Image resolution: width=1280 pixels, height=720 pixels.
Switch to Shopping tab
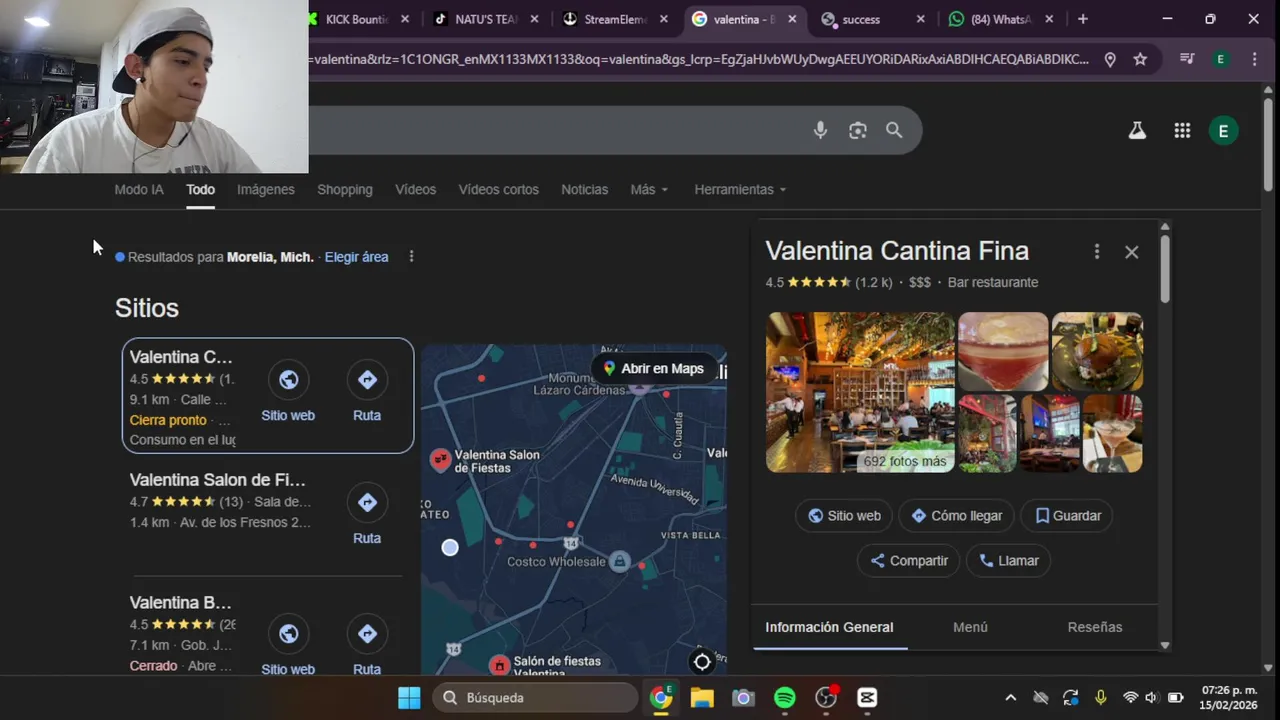coord(345,189)
